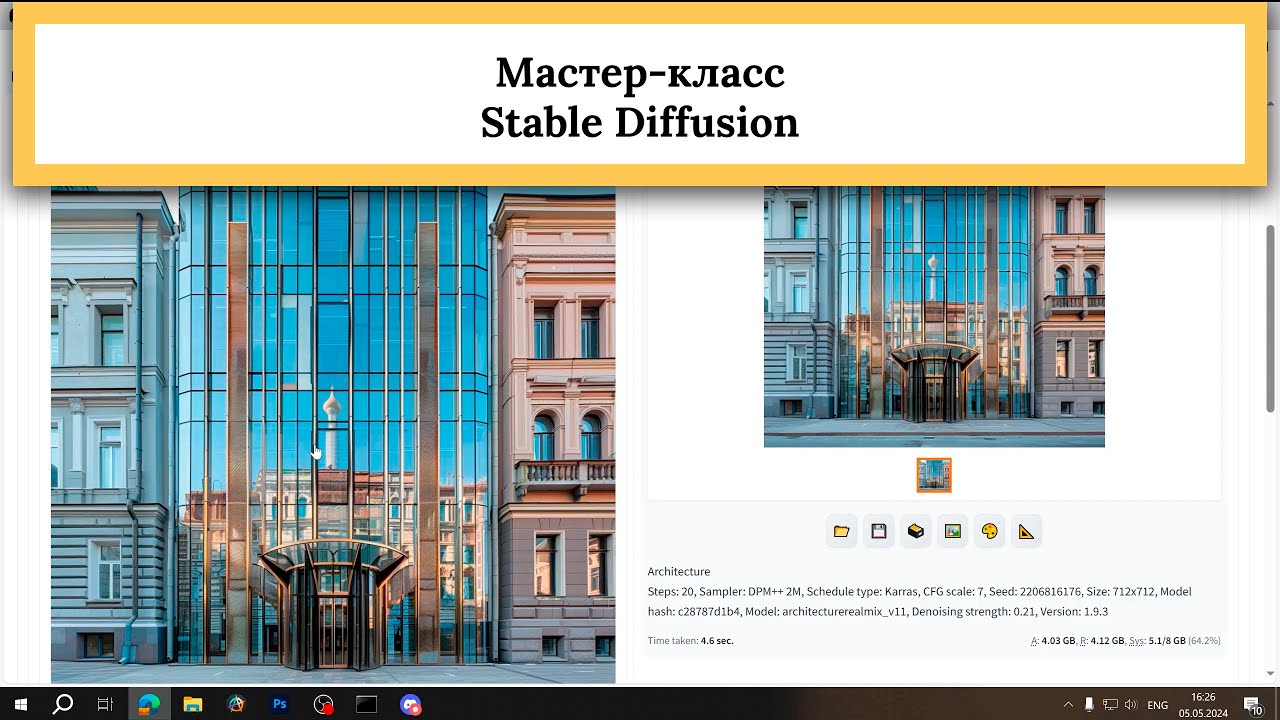
Task: Select the small output thumbnail below preview
Action: 934,475
